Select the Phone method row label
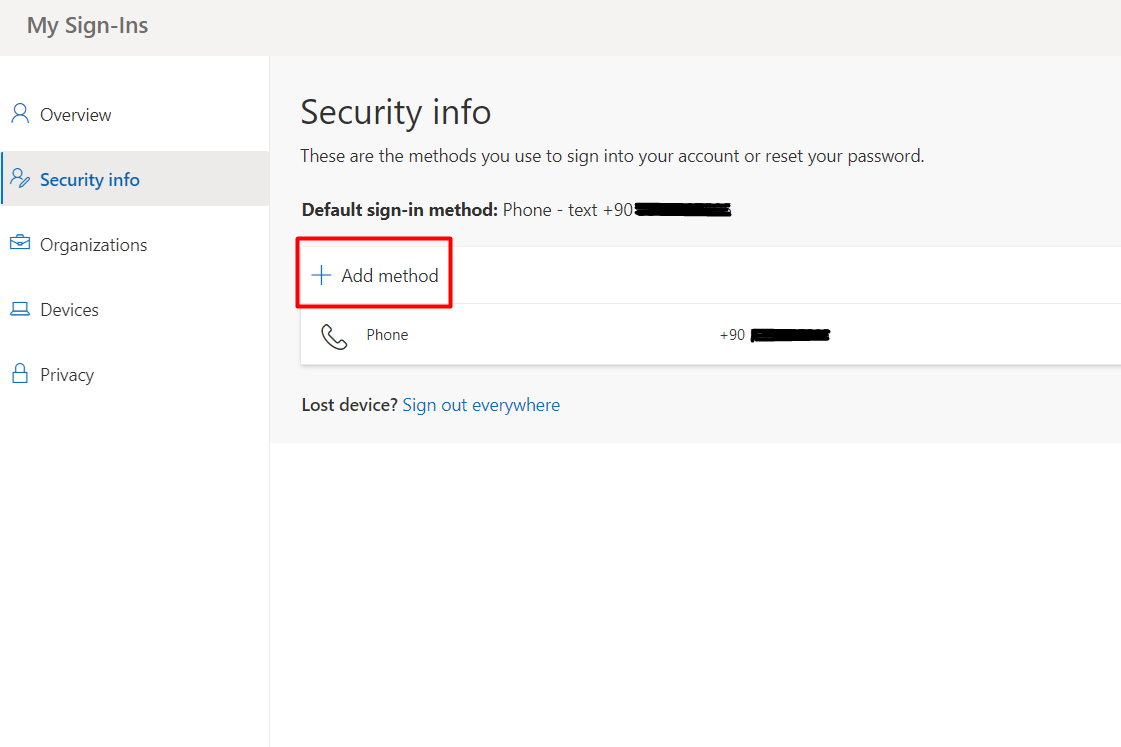The image size is (1121, 747). tap(387, 335)
